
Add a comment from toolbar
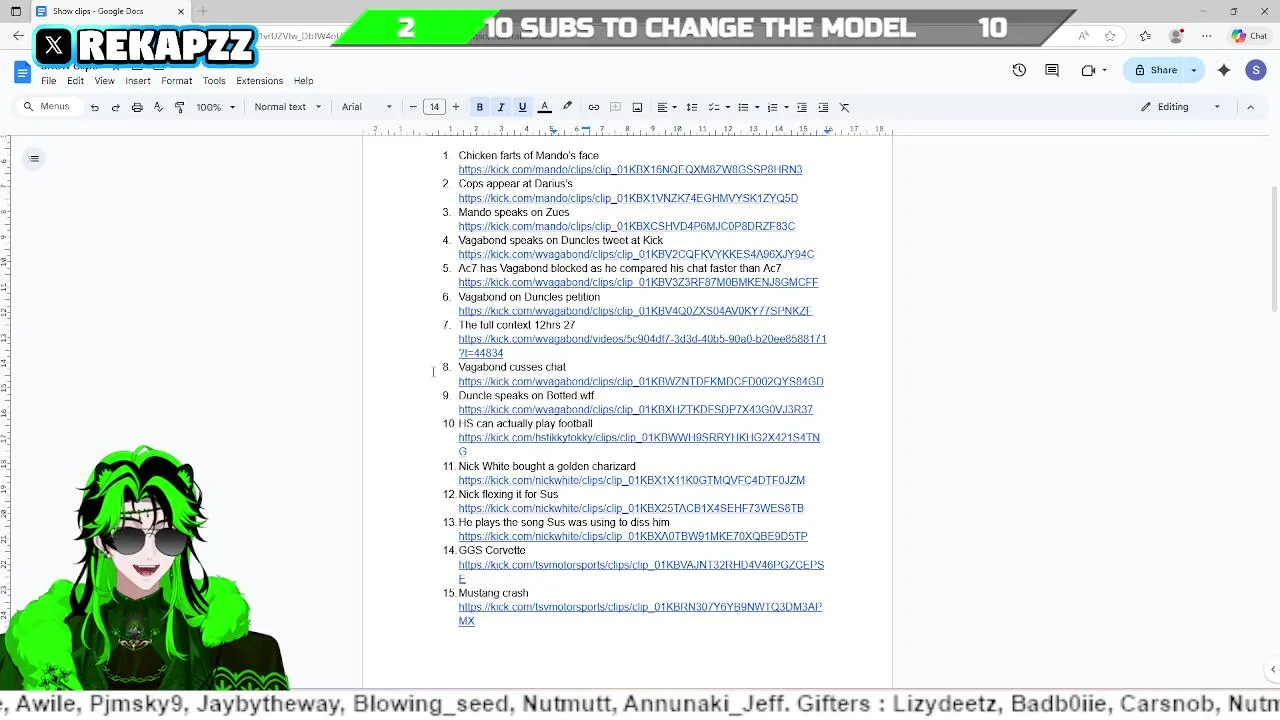pos(615,107)
